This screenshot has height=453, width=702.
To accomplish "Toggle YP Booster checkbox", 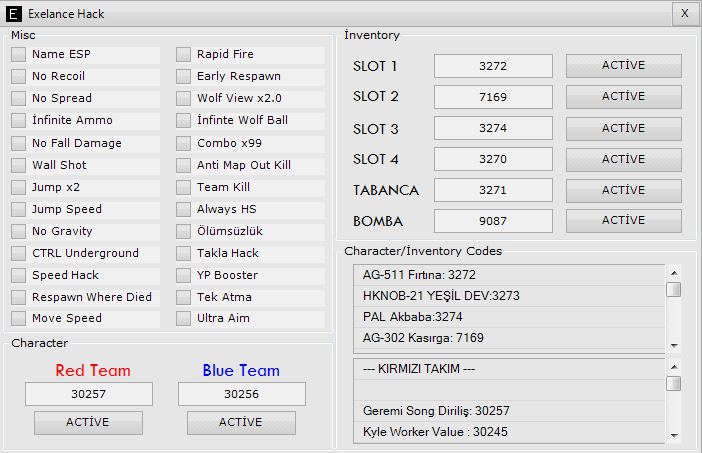I will pyautogui.click(x=183, y=275).
